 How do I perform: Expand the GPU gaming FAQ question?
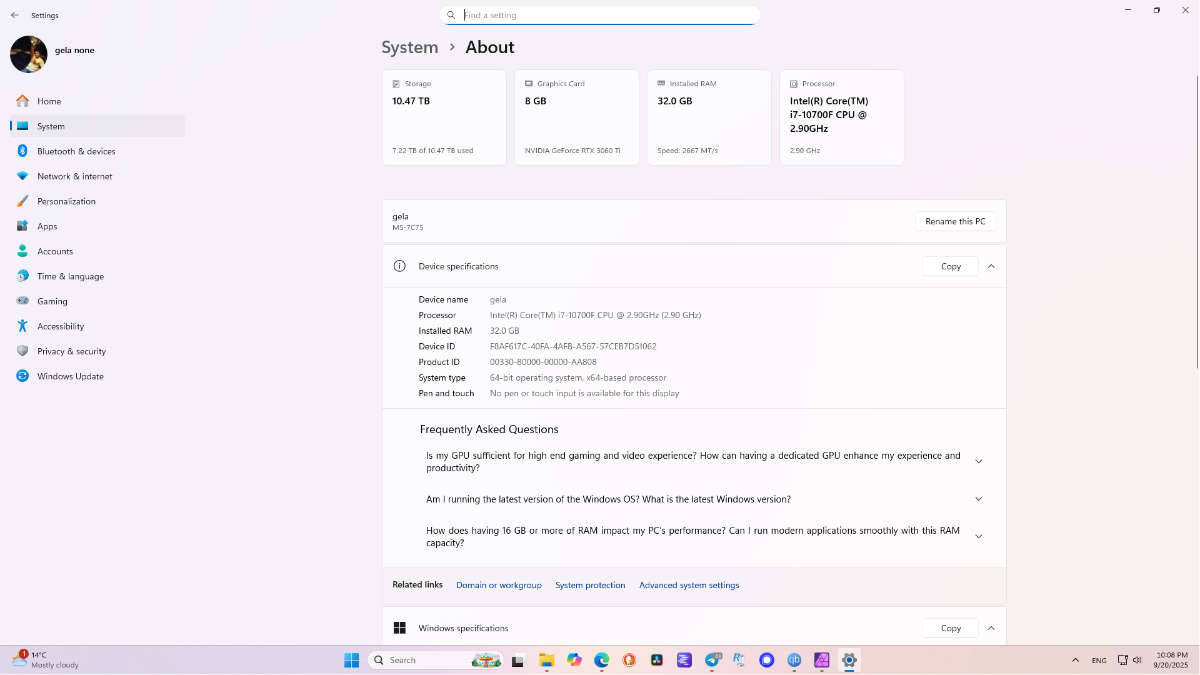[978, 461]
